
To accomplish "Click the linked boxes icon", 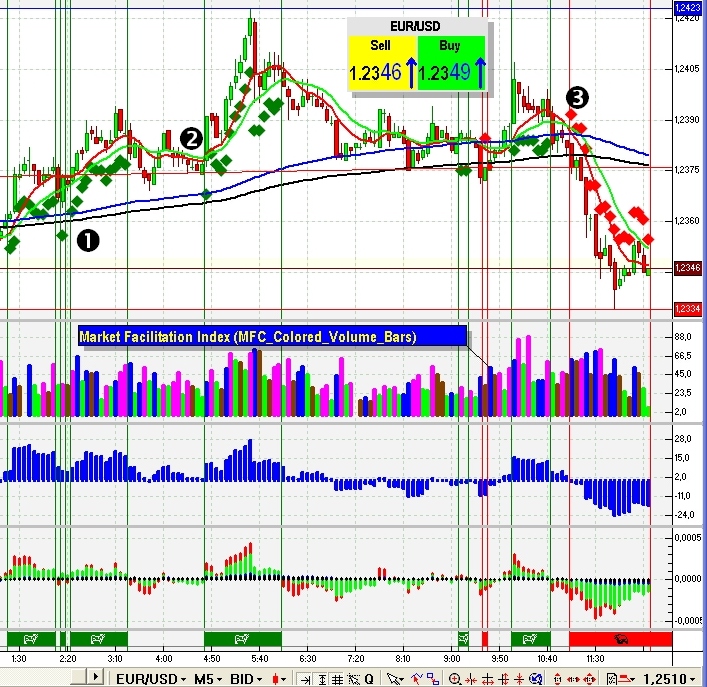I will (433, 678).
